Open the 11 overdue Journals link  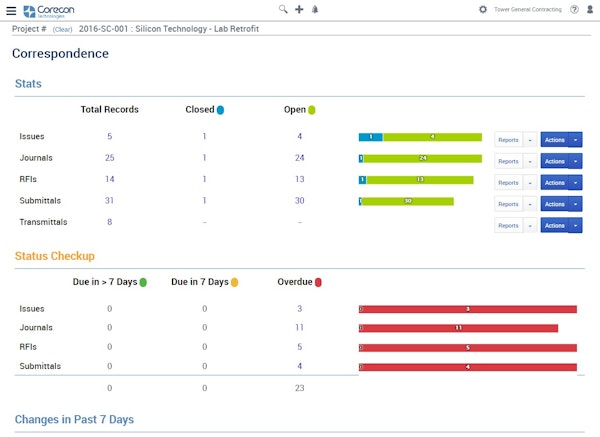point(299,328)
